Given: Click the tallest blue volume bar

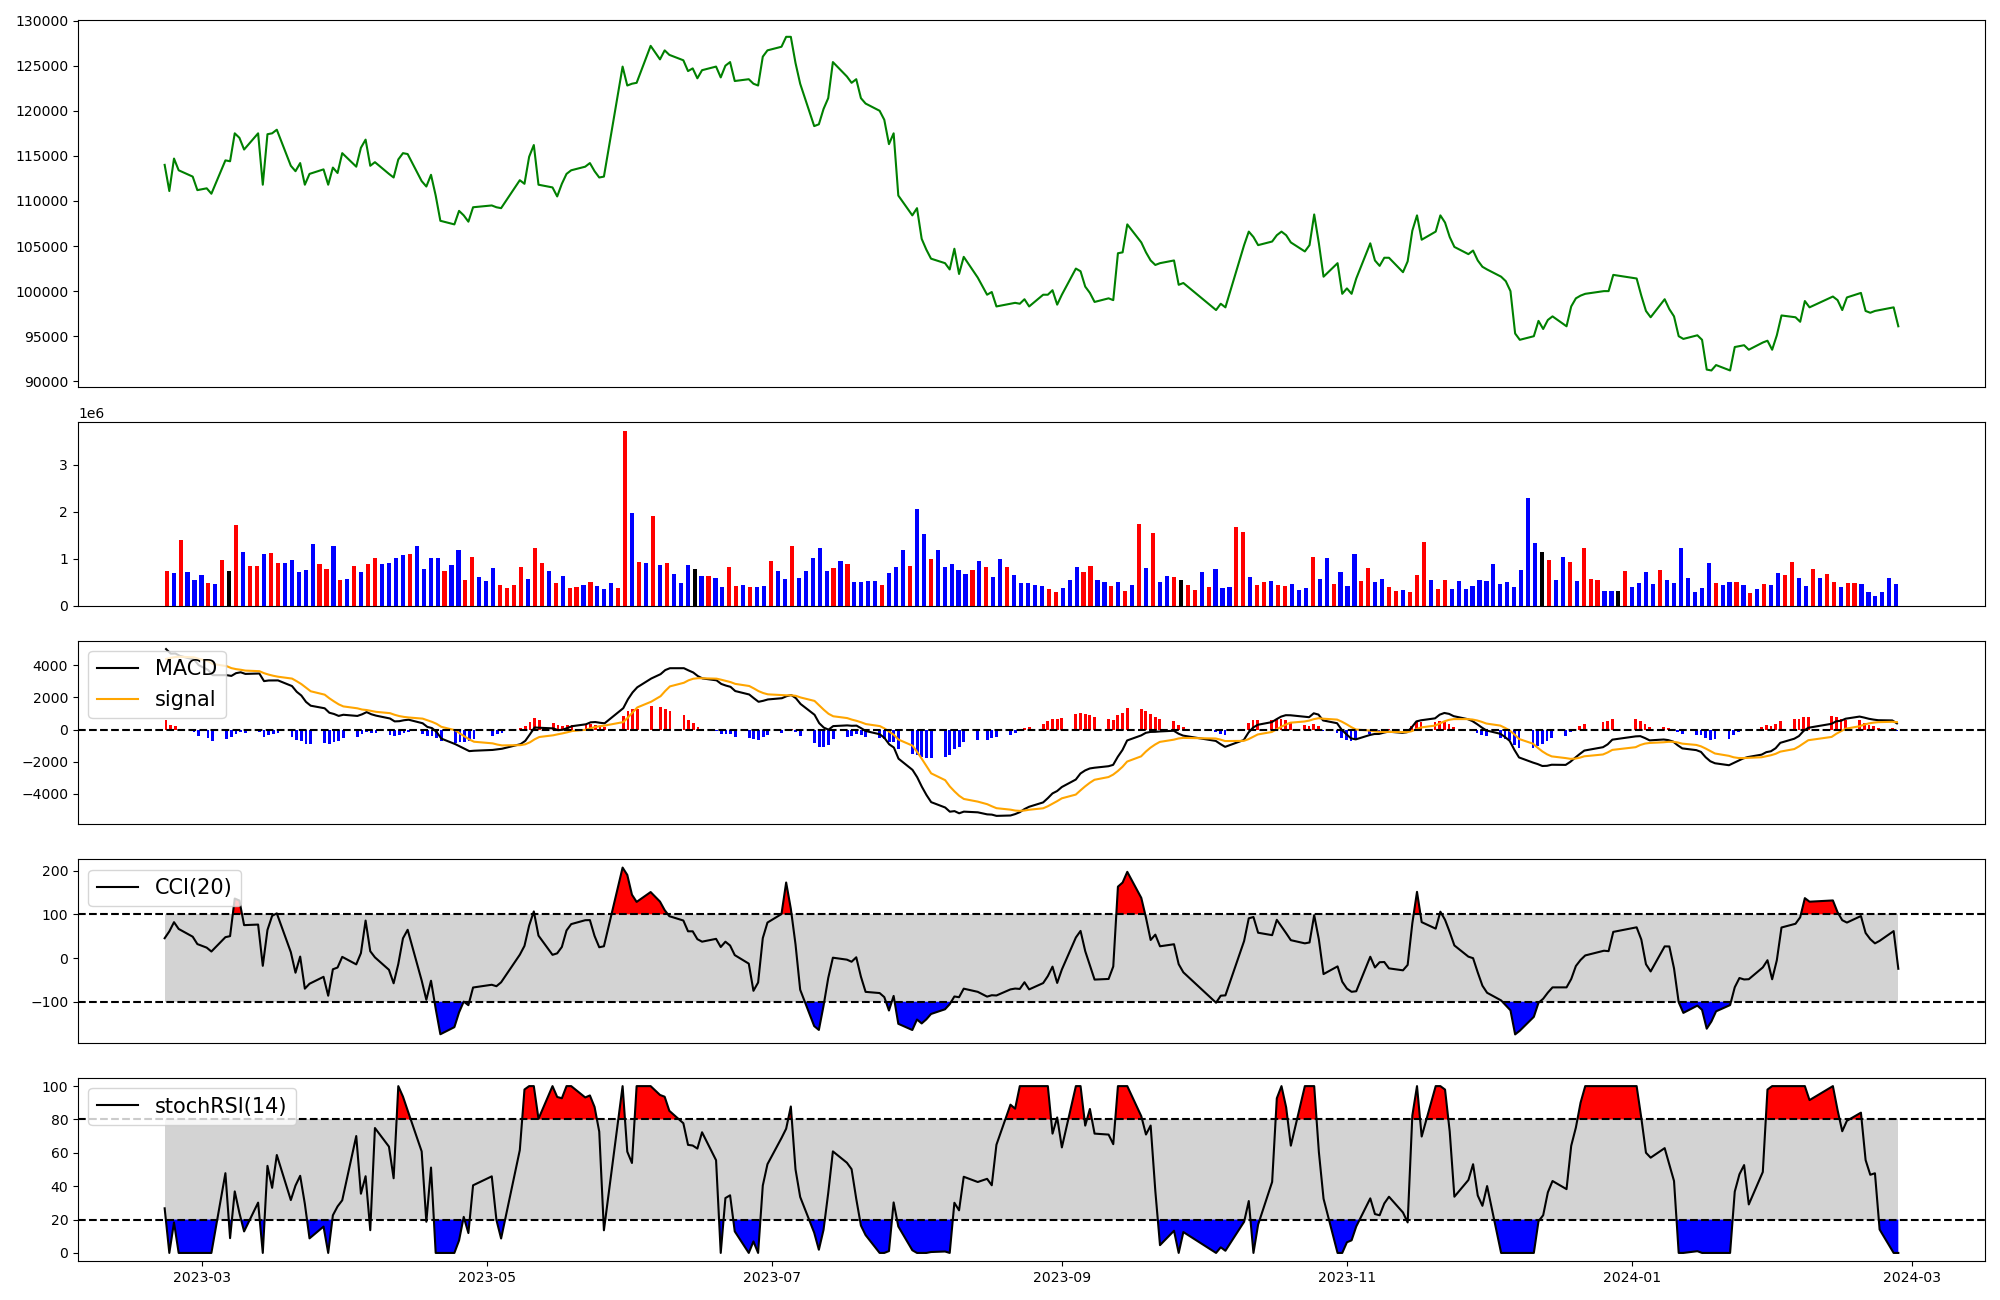Looking at the screenshot, I should [x=1528, y=551].
